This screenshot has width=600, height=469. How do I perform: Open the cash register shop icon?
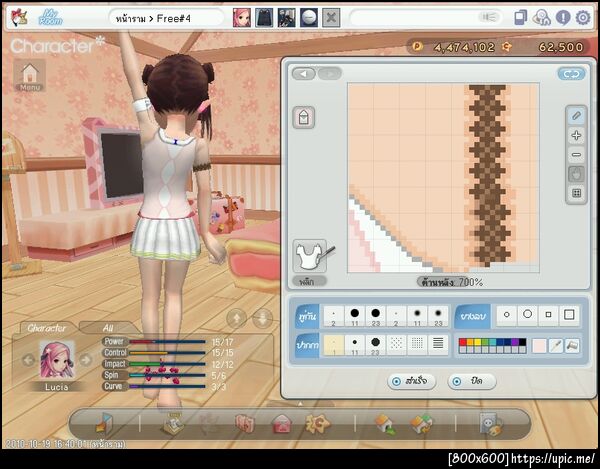(x=173, y=424)
